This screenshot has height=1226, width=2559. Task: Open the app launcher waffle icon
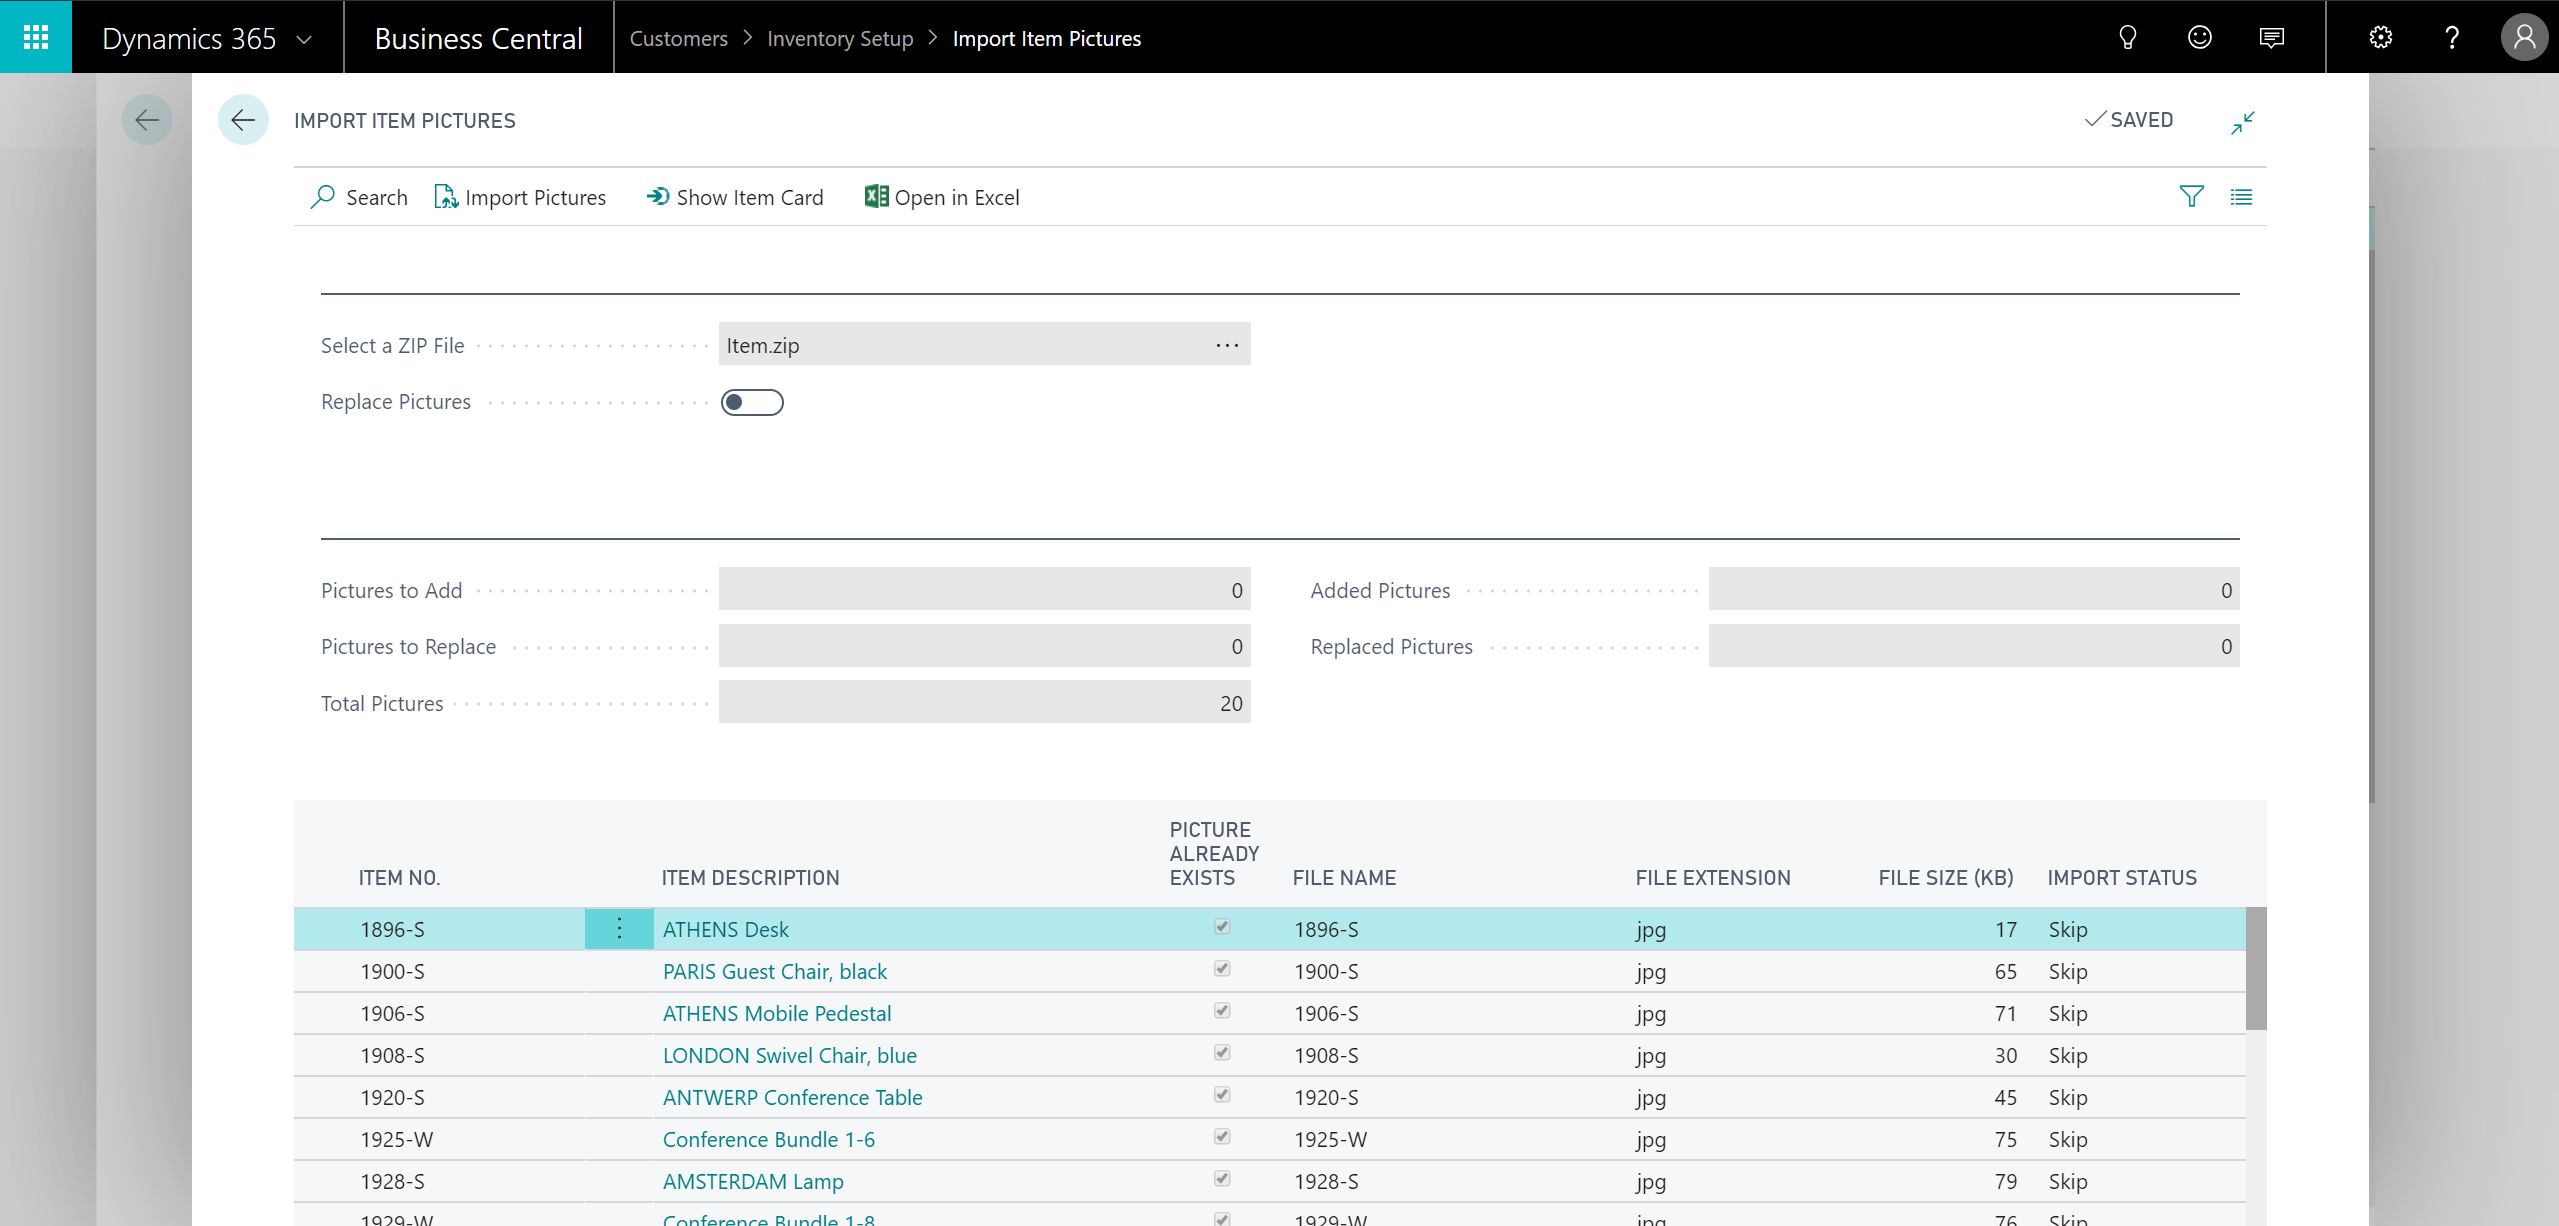point(36,37)
